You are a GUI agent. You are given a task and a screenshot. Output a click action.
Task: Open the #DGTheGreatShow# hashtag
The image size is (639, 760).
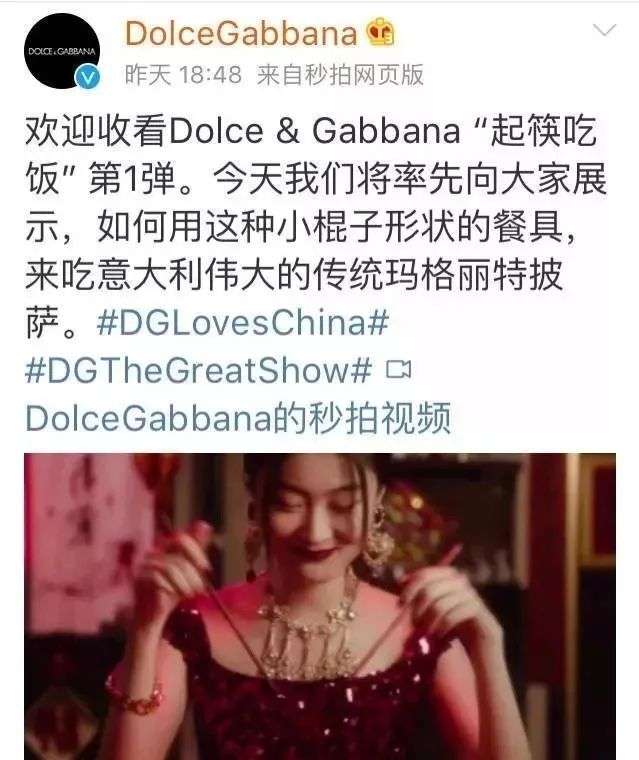click(198, 370)
